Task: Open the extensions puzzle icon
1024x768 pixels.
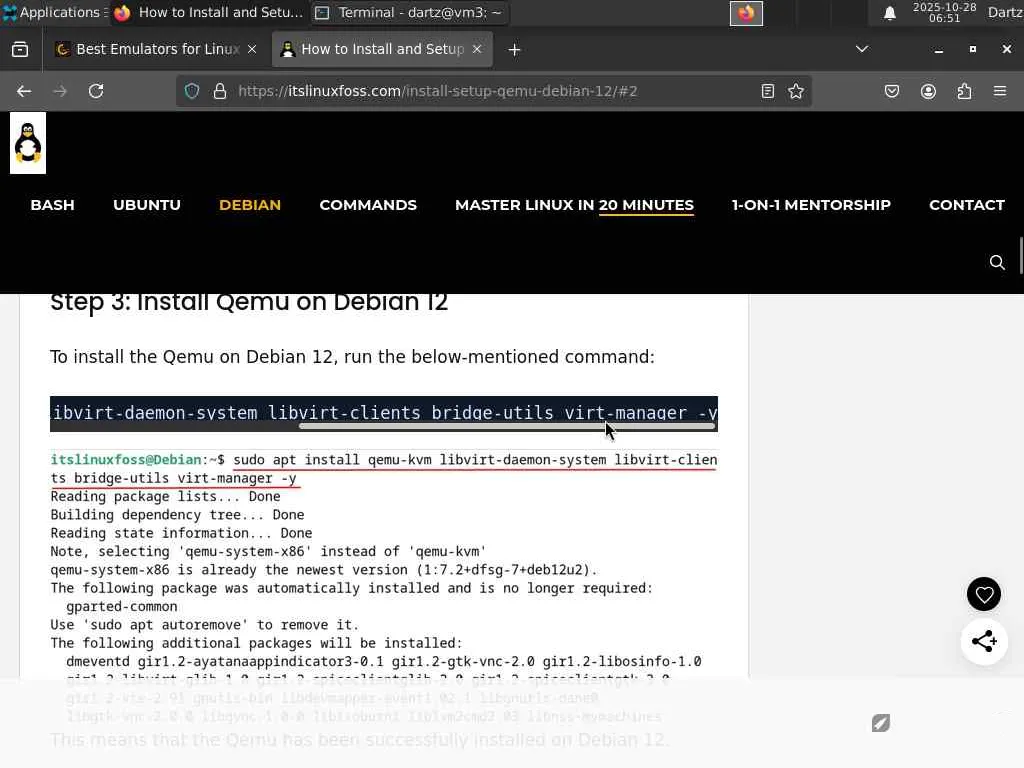Action: (x=964, y=91)
